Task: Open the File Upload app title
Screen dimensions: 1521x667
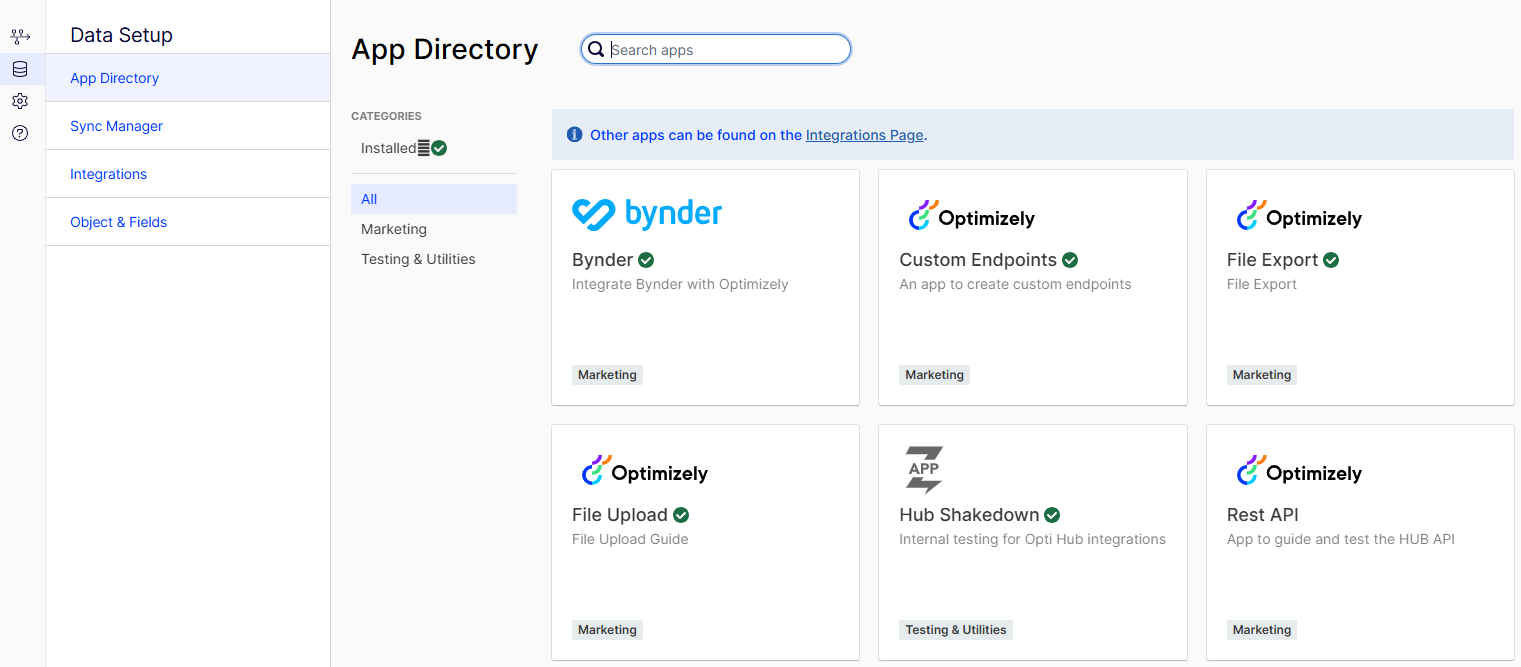Action: (620, 515)
